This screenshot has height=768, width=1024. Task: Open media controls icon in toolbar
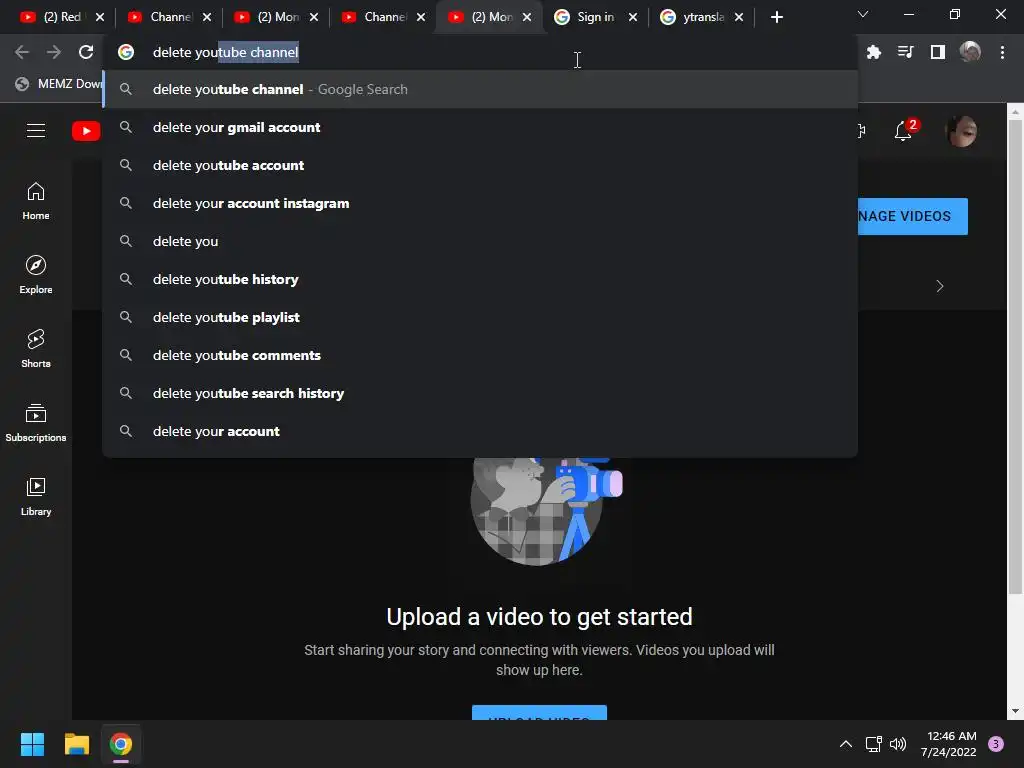click(x=906, y=52)
